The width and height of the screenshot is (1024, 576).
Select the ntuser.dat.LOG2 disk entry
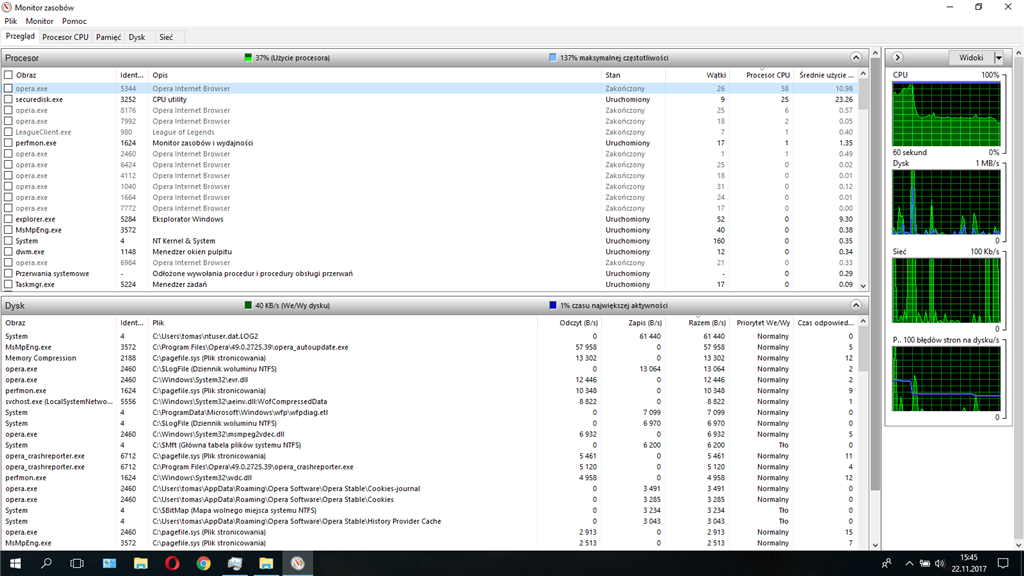(x=431, y=336)
